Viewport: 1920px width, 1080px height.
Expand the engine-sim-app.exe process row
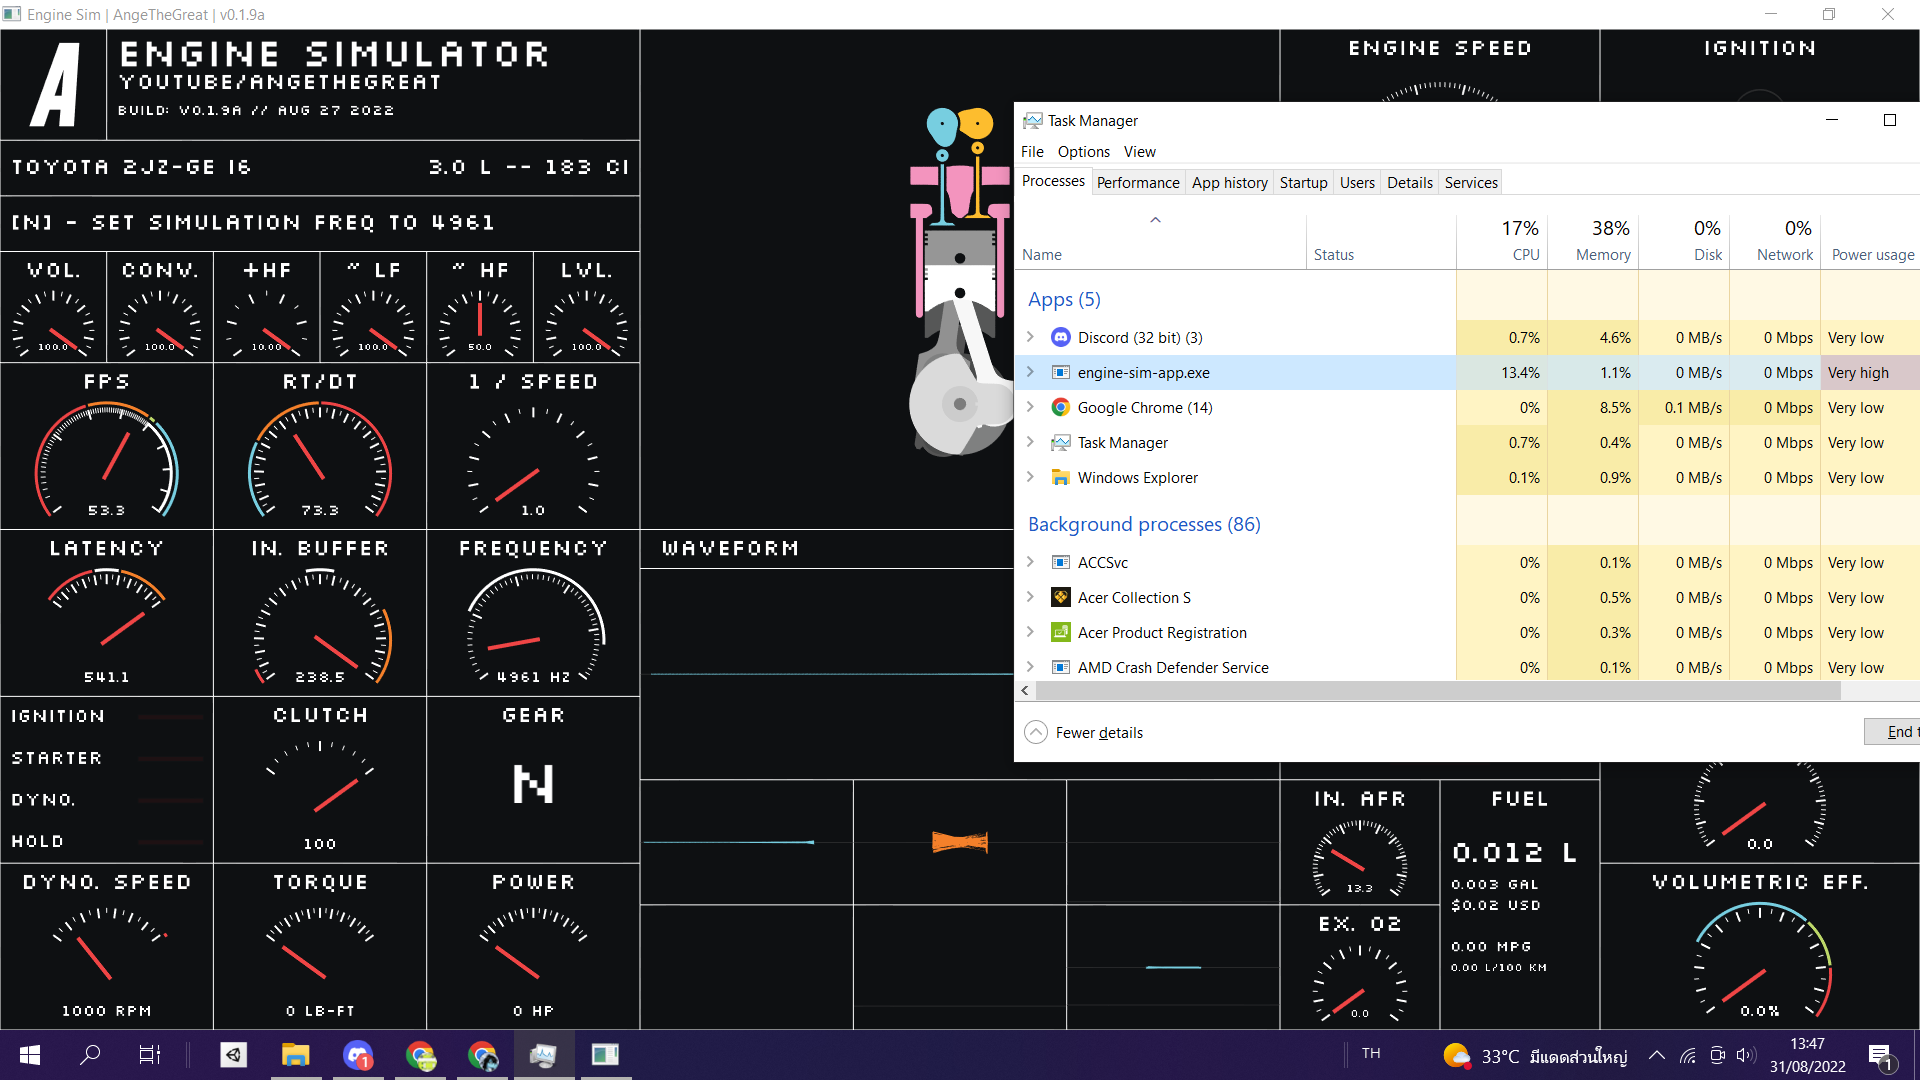[x=1030, y=373]
